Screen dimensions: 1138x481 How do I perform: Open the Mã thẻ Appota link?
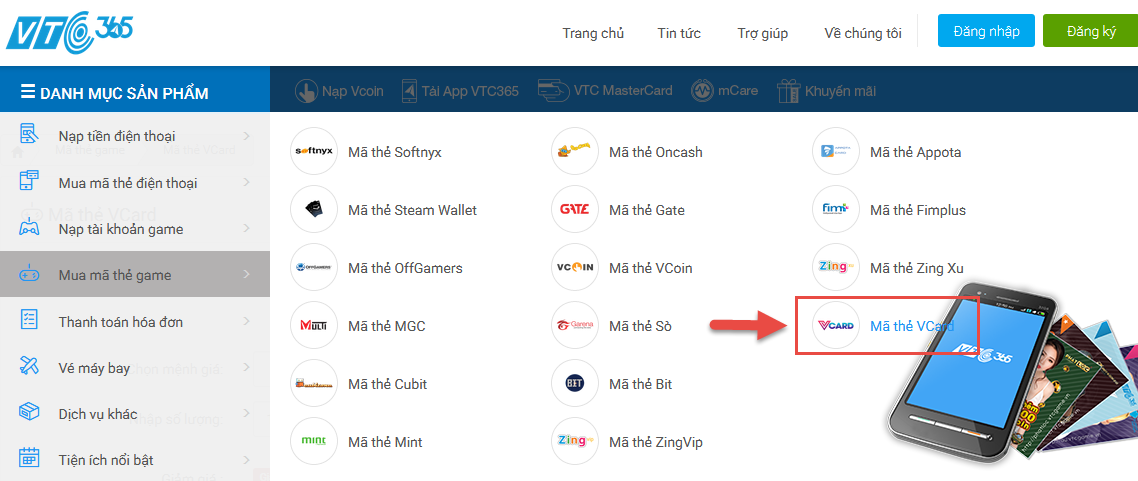click(x=915, y=152)
